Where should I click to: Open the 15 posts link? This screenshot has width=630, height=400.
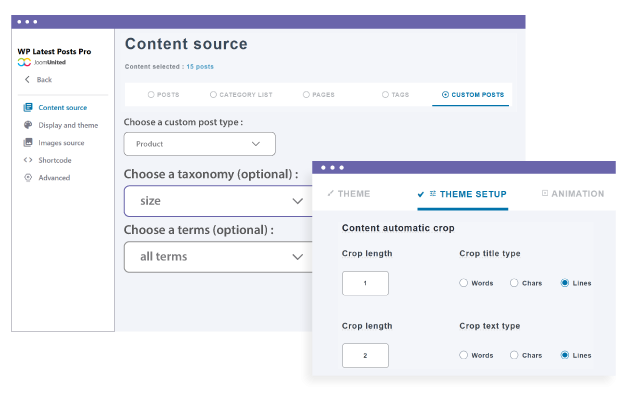point(199,67)
